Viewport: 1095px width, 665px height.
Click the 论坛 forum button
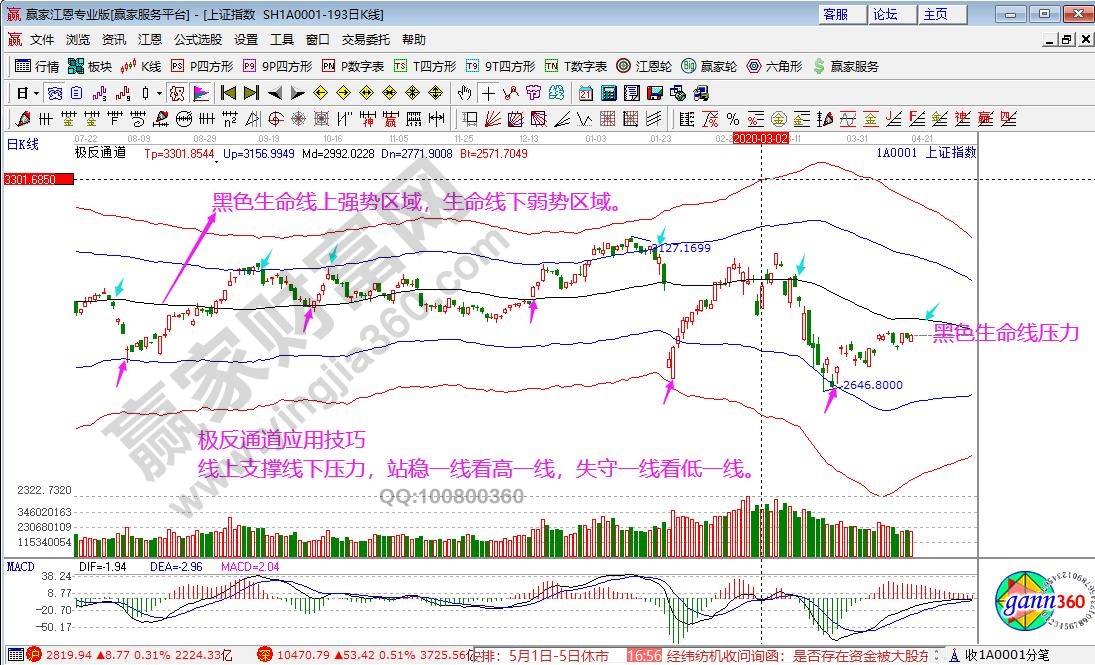point(885,14)
